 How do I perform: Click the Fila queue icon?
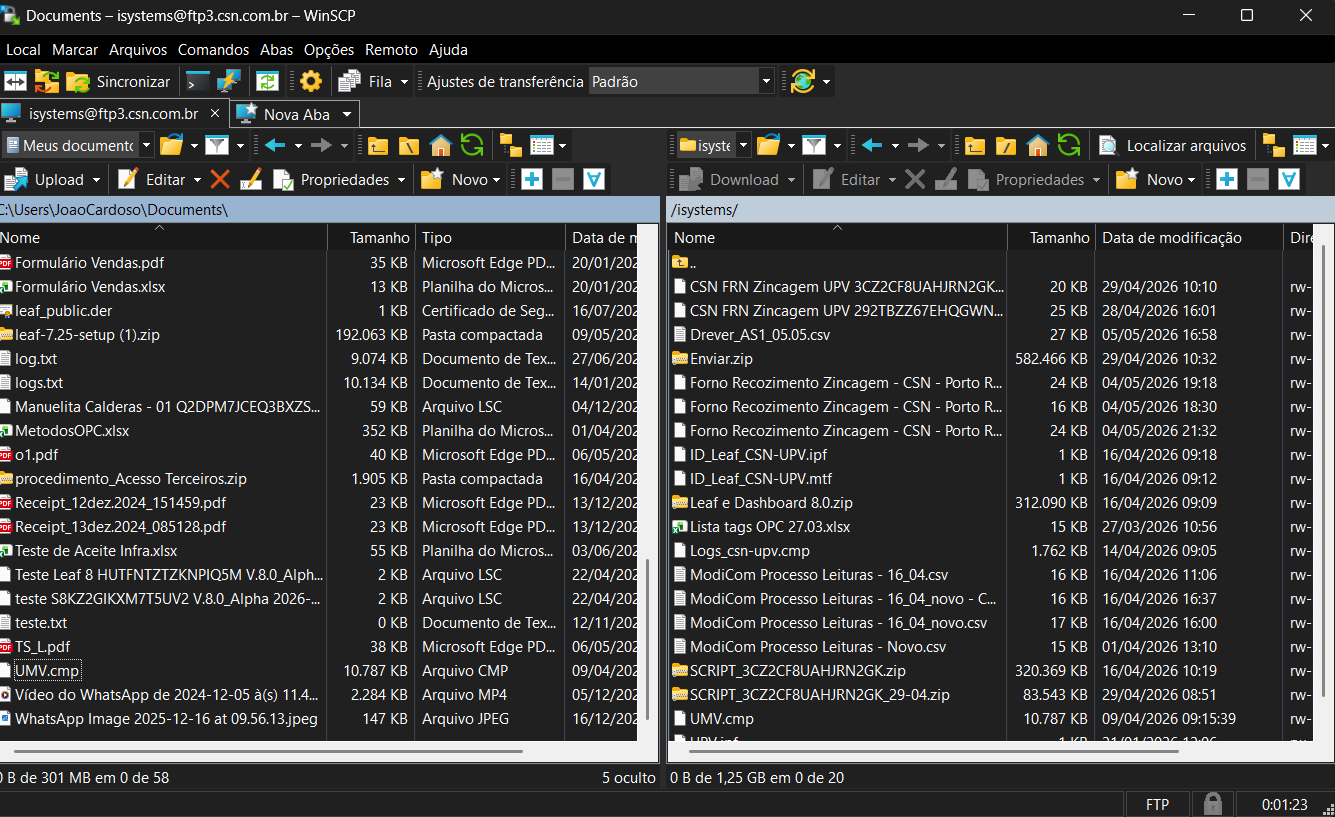click(x=349, y=81)
